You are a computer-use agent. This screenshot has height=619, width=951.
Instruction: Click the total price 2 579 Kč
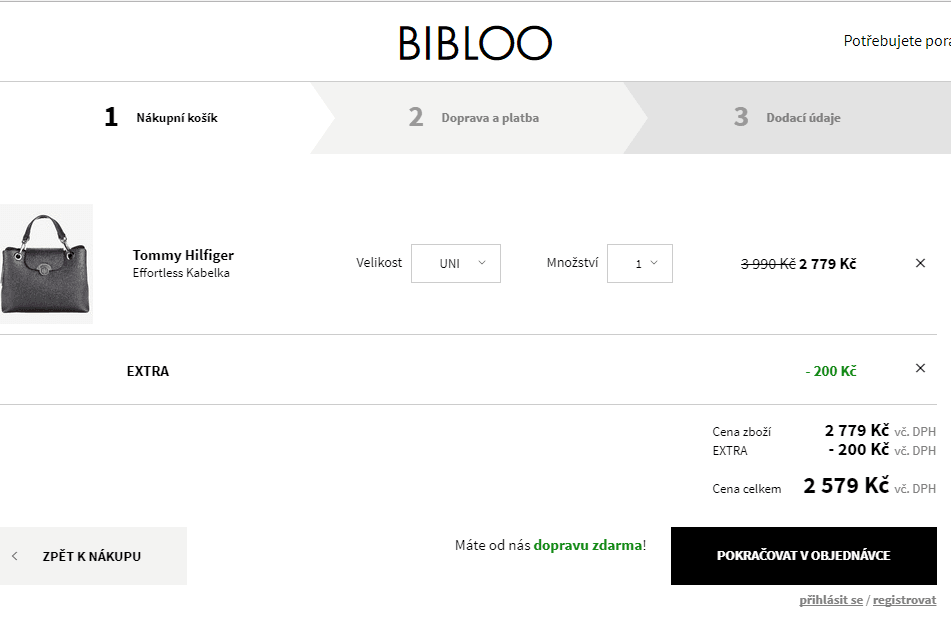[x=846, y=486]
